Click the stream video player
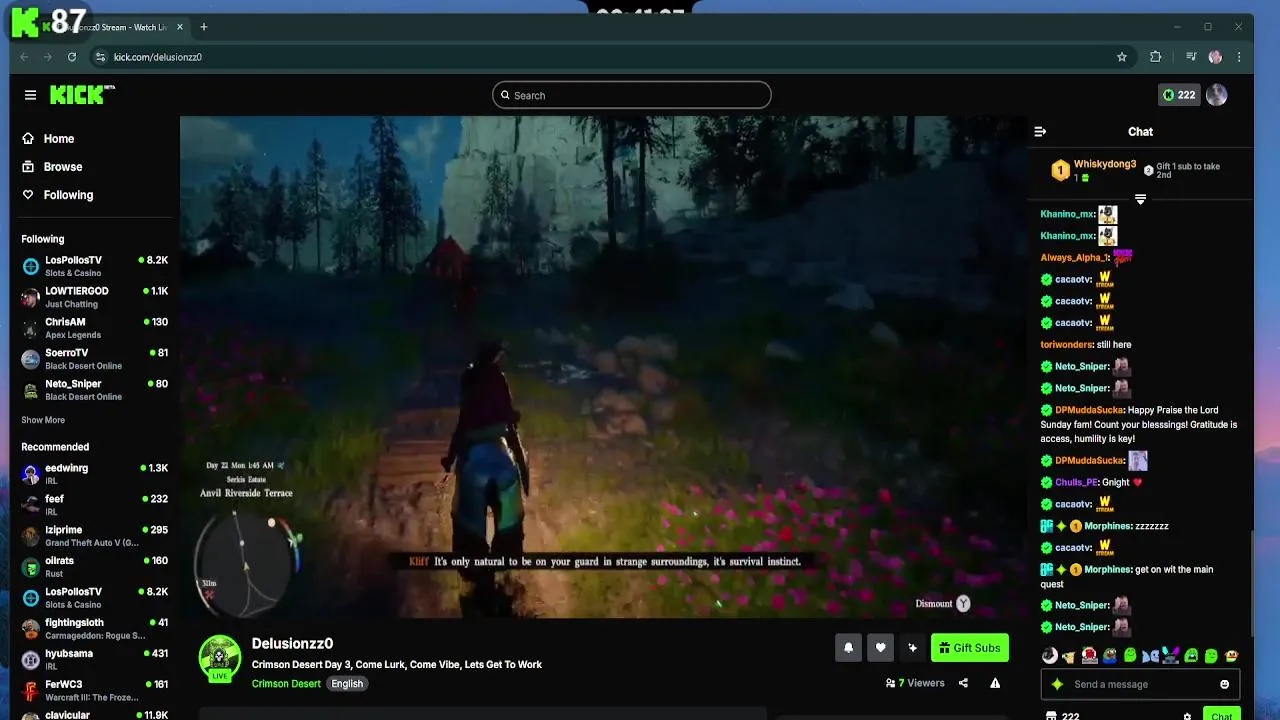The image size is (1280, 720). [603, 366]
